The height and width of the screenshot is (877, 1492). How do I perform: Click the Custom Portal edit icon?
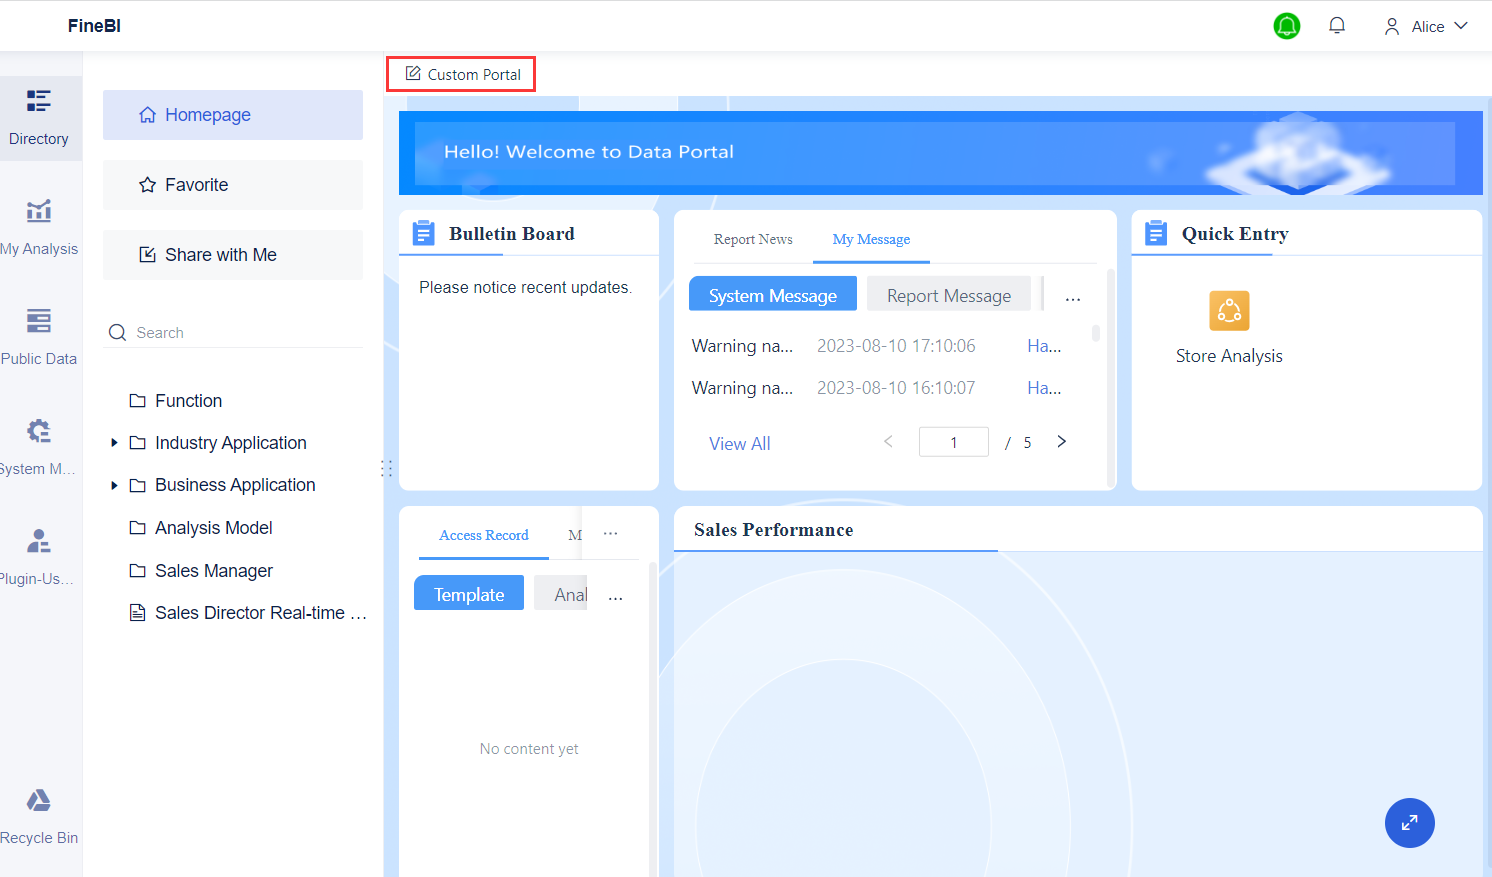point(413,74)
